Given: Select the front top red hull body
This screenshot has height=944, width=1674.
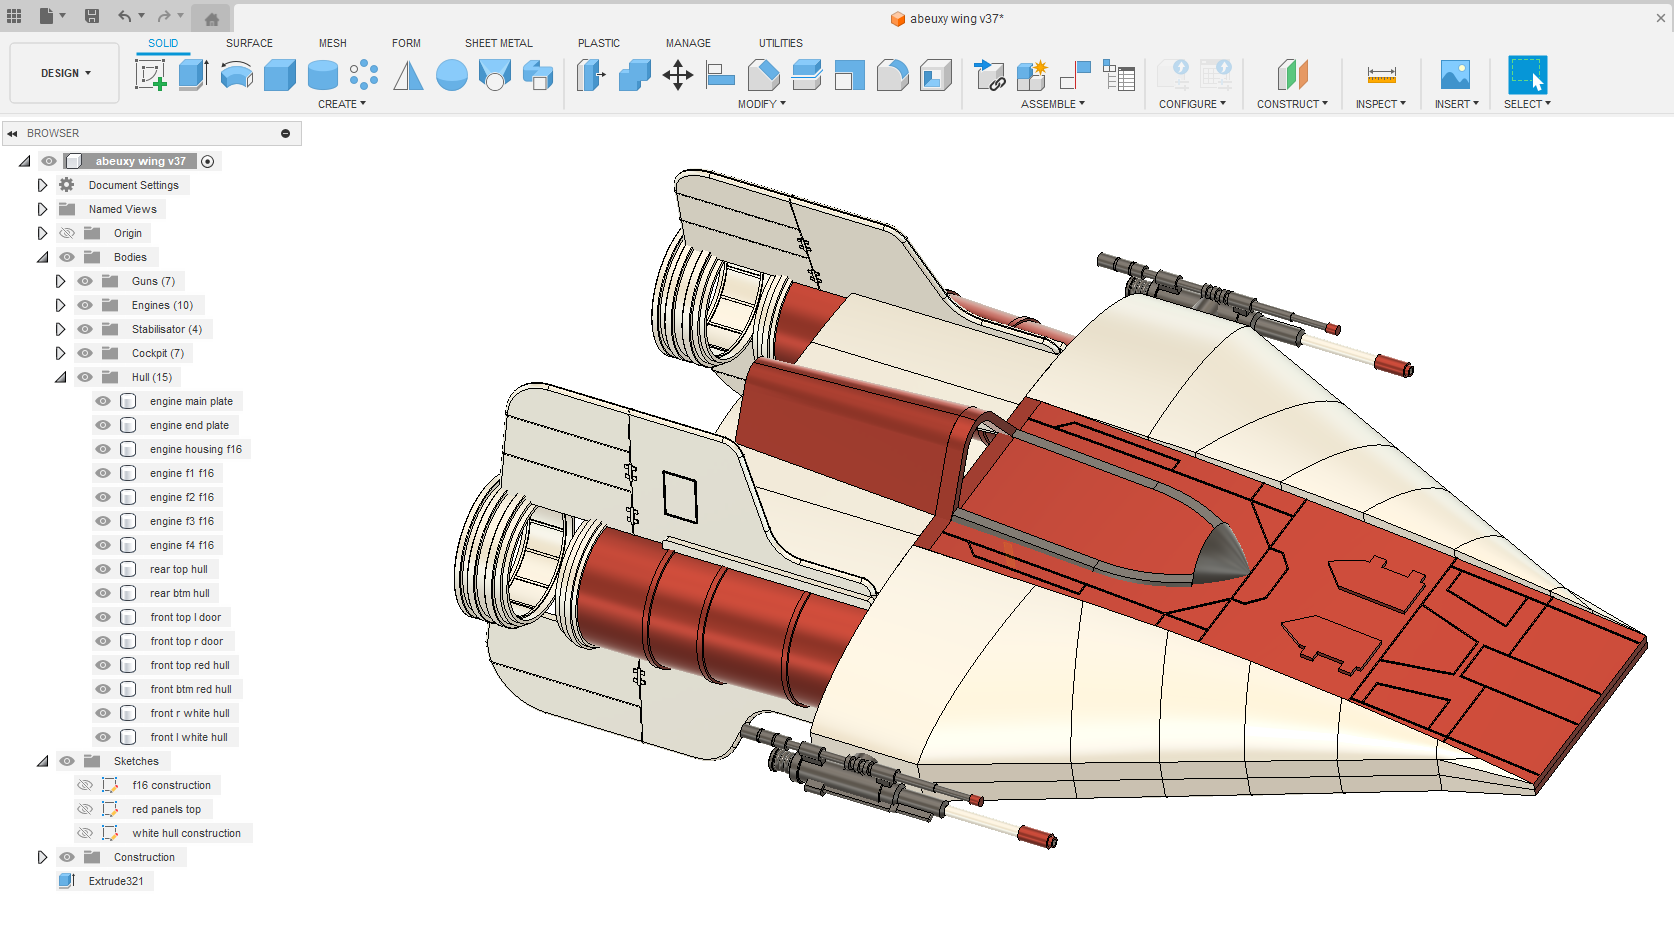Looking at the screenshot, I should [x=190, y=665].
